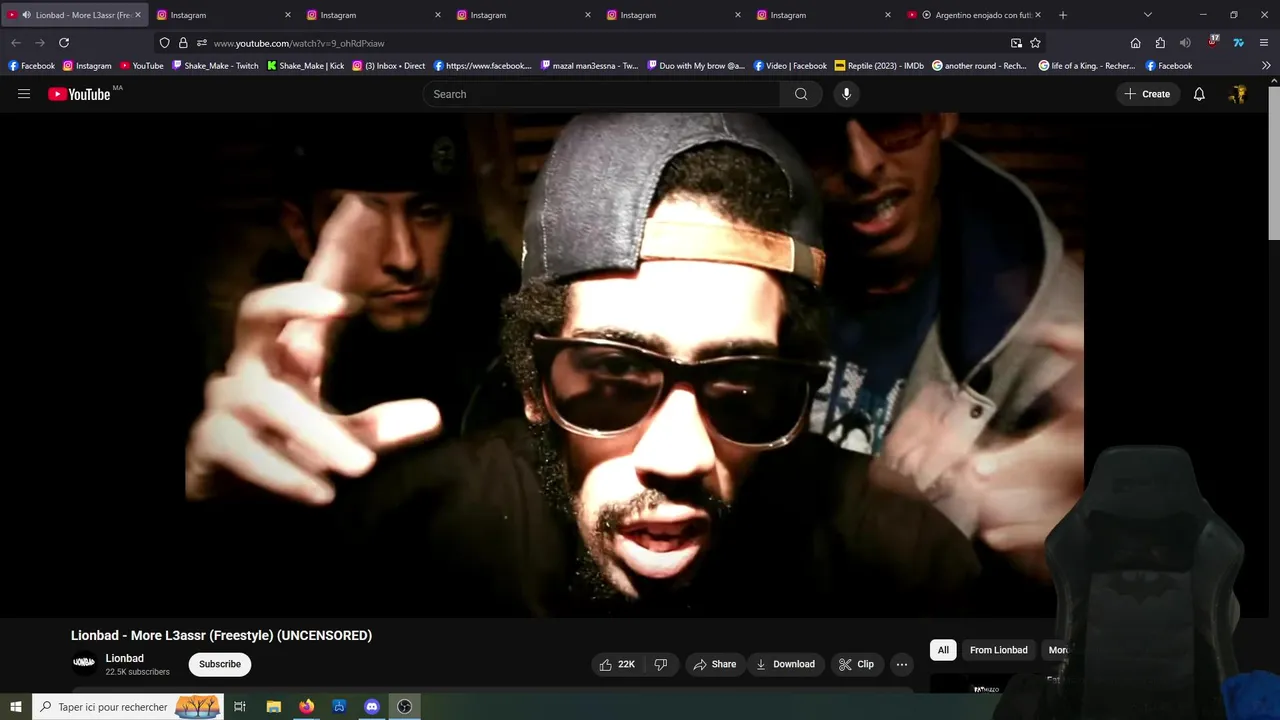Open Reptile (2023) - IMDb bookmark
The height and width of the screenshot is (720, 1280).
click(879, 66)
